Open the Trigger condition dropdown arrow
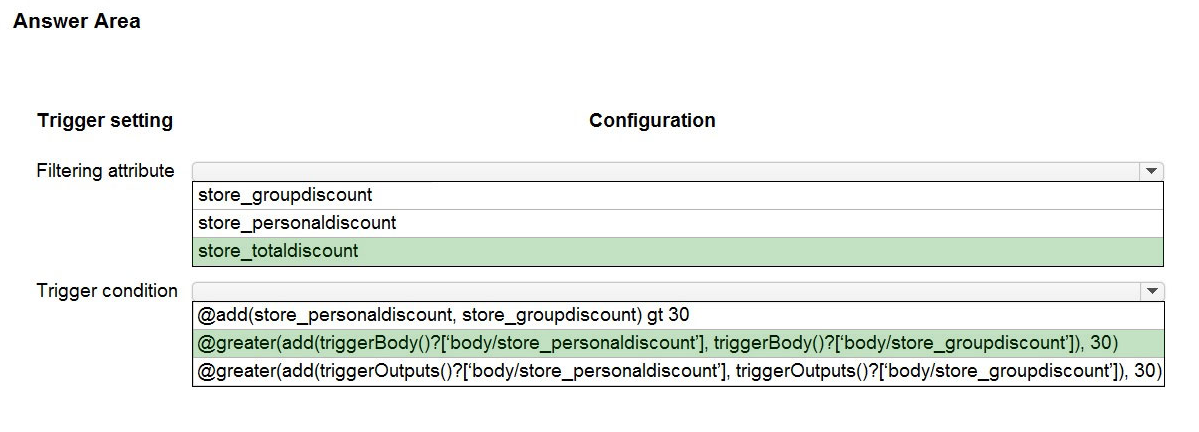1199x432 pixels. (1153, 291)
